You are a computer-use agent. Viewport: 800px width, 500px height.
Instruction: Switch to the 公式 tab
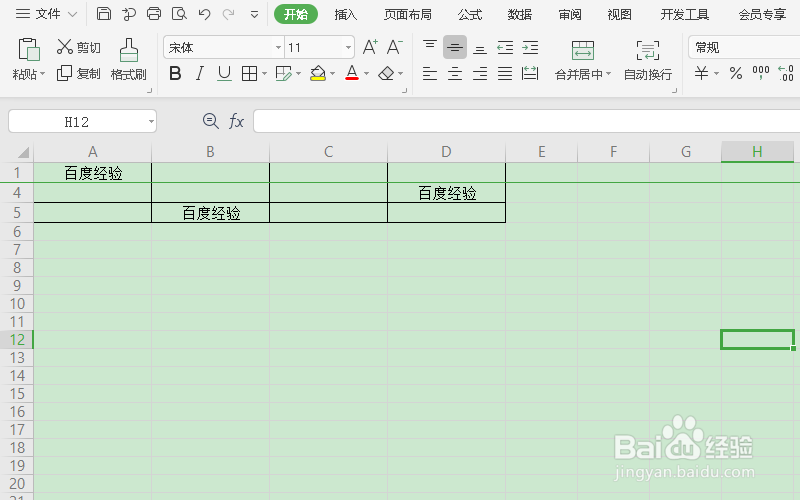coord(470,14)
